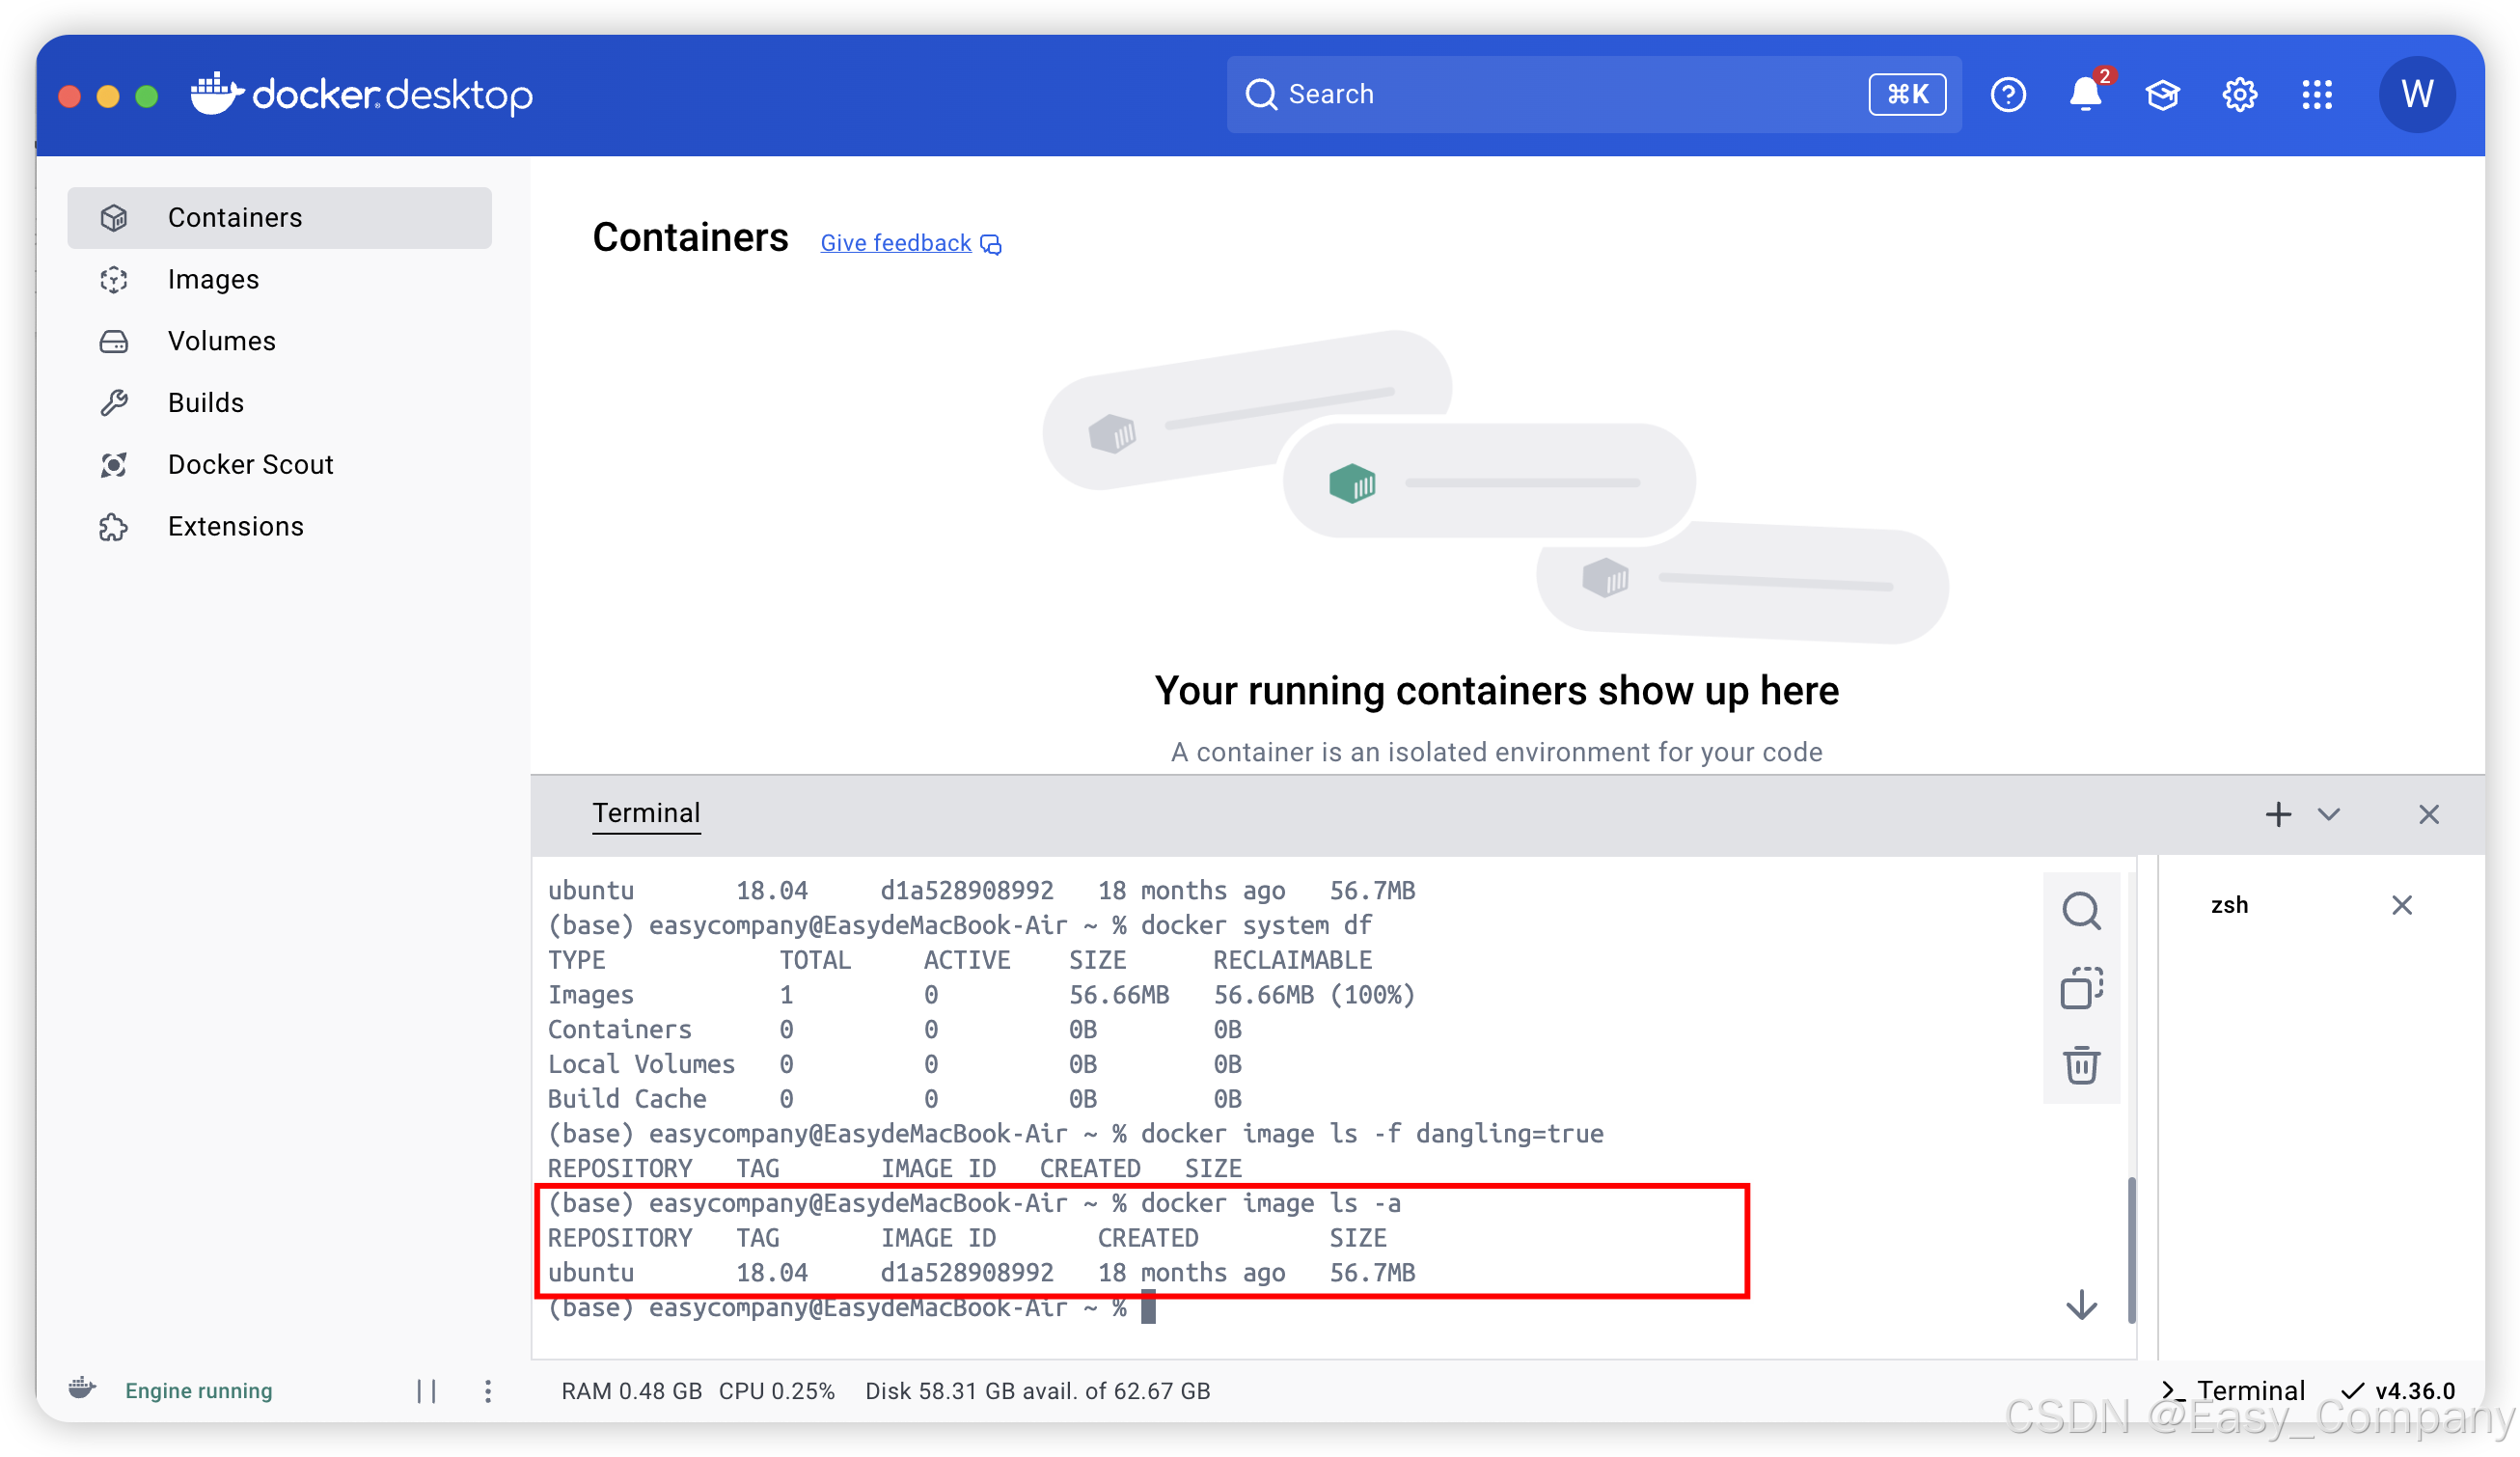This screenshot has width=2520, height=1457.
Task: Click the terminal copy icon
Action: pyautogui.click(x=2081, y=988)
